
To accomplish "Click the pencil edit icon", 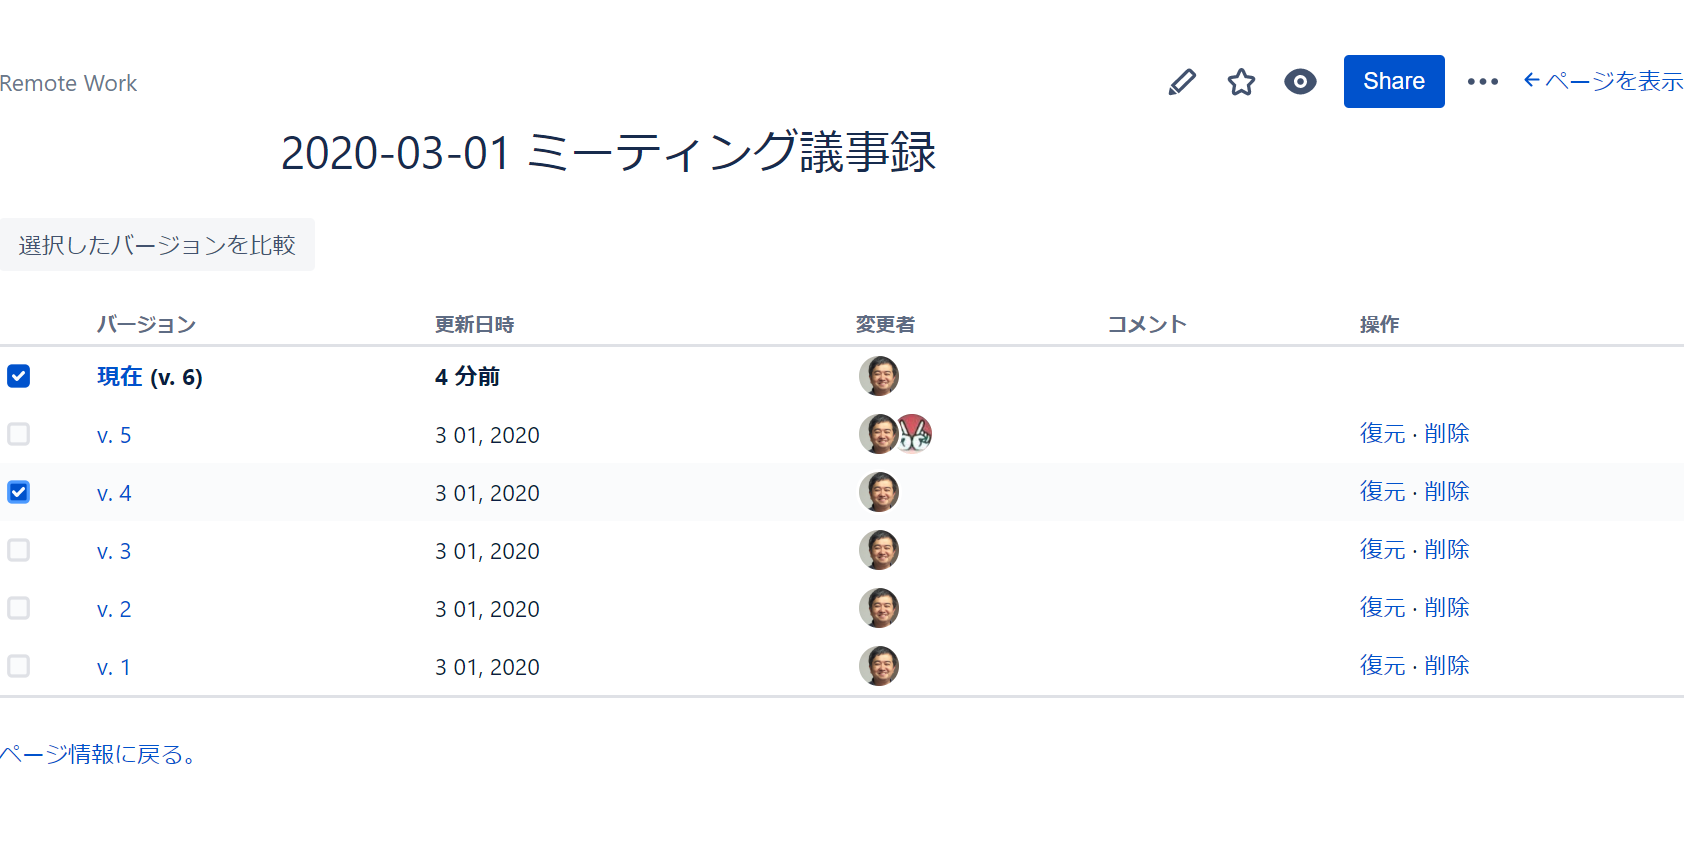I will pos(1182,82).
